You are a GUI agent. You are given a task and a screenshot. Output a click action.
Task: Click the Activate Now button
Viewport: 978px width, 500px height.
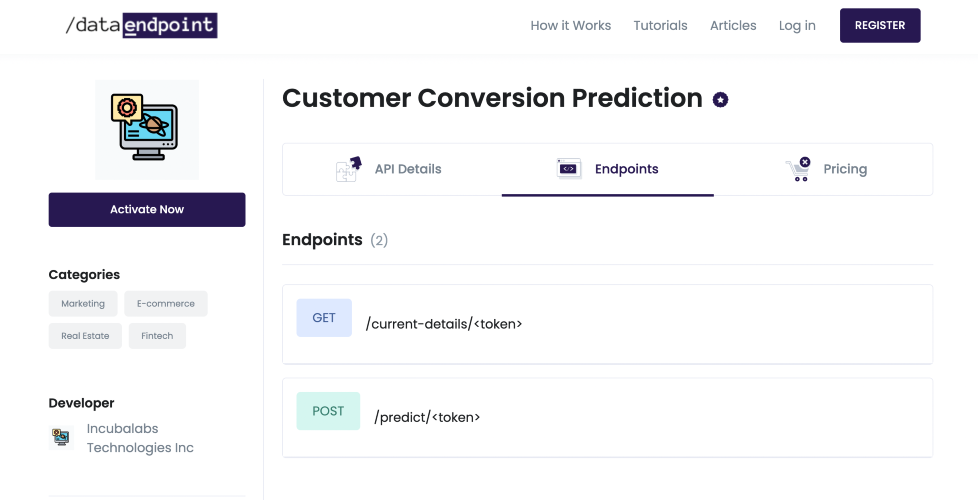point(147,209)
